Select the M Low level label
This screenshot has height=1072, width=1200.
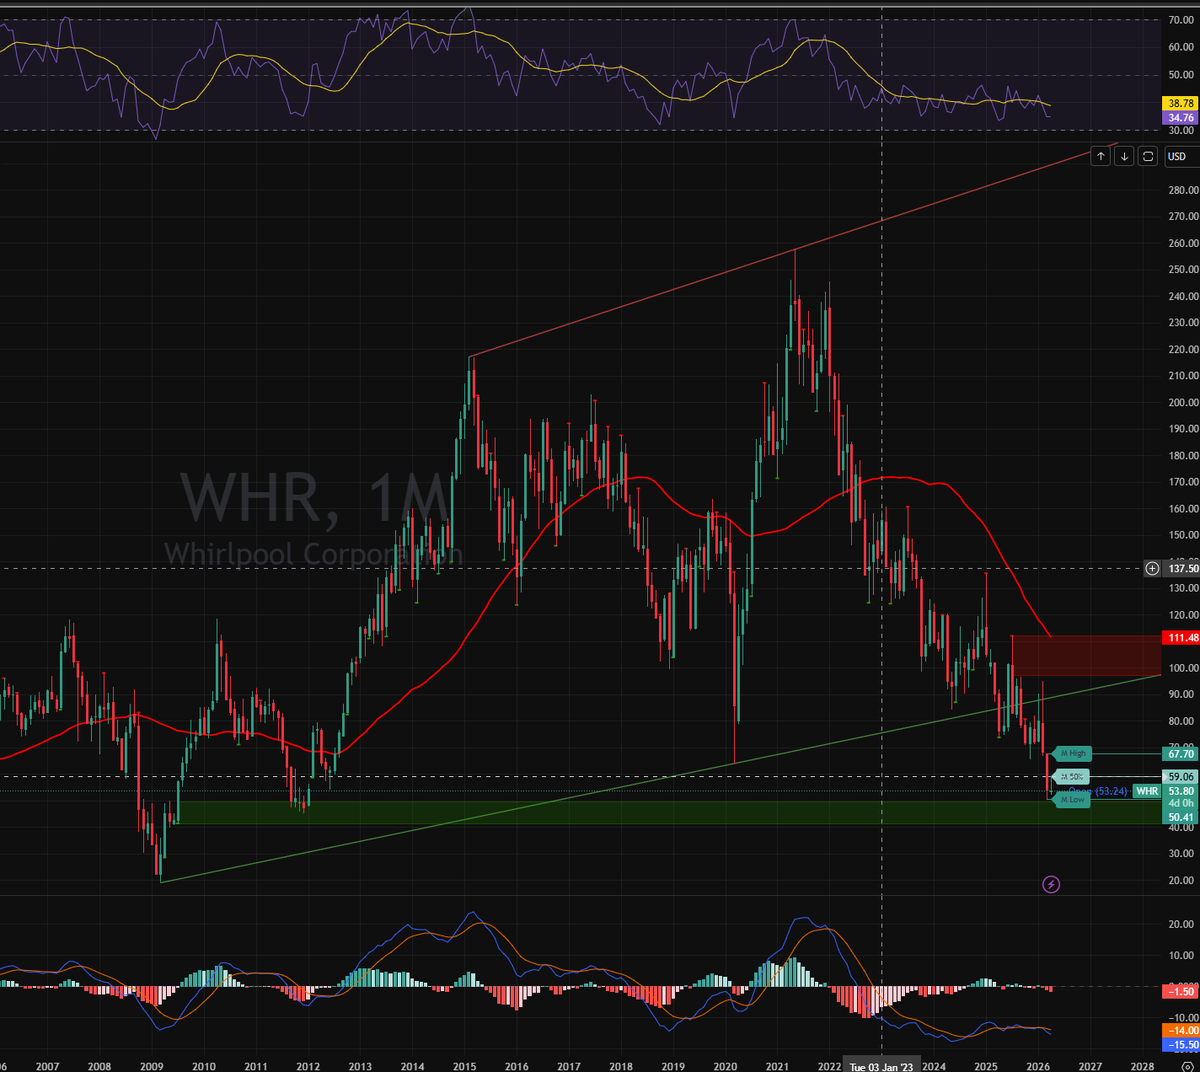pos(1072,800)
